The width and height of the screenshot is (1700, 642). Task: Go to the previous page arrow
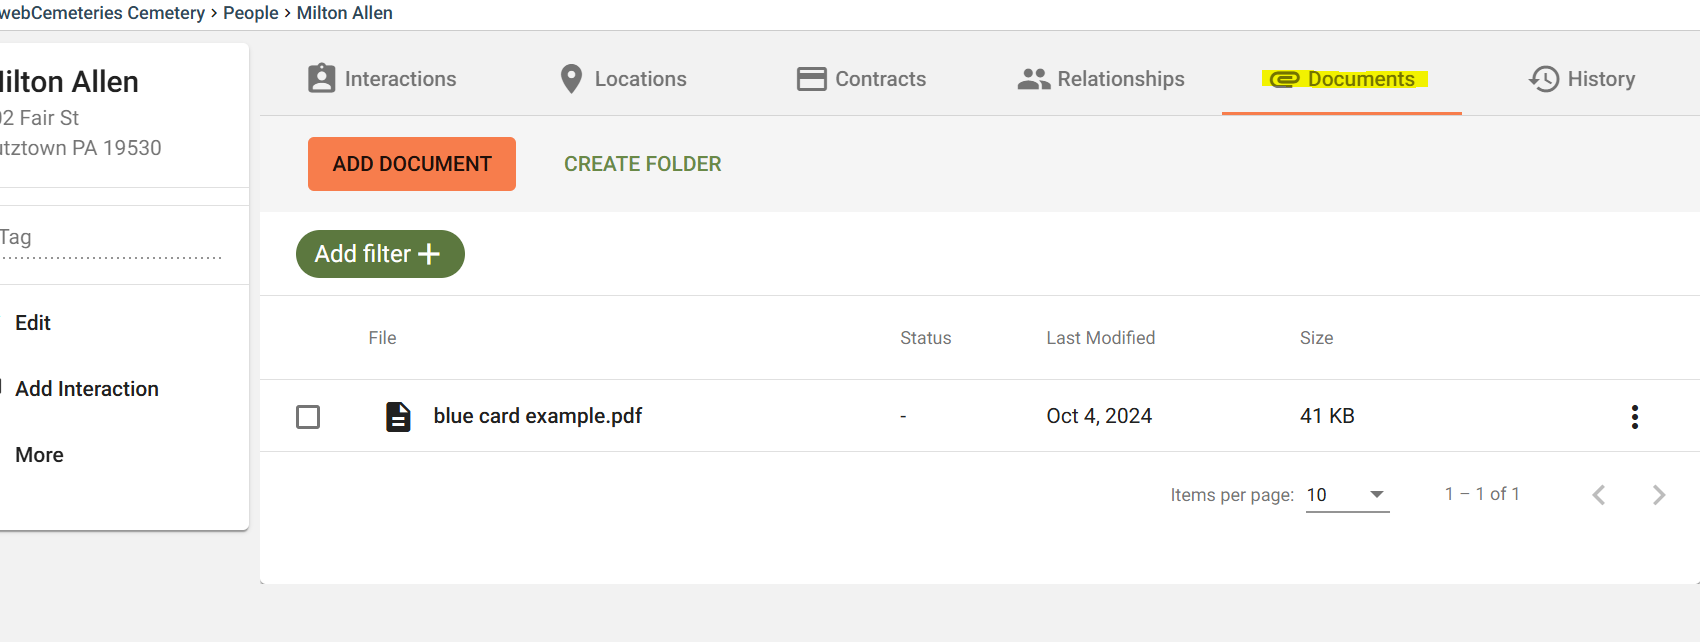click(x=1599, y=495)
